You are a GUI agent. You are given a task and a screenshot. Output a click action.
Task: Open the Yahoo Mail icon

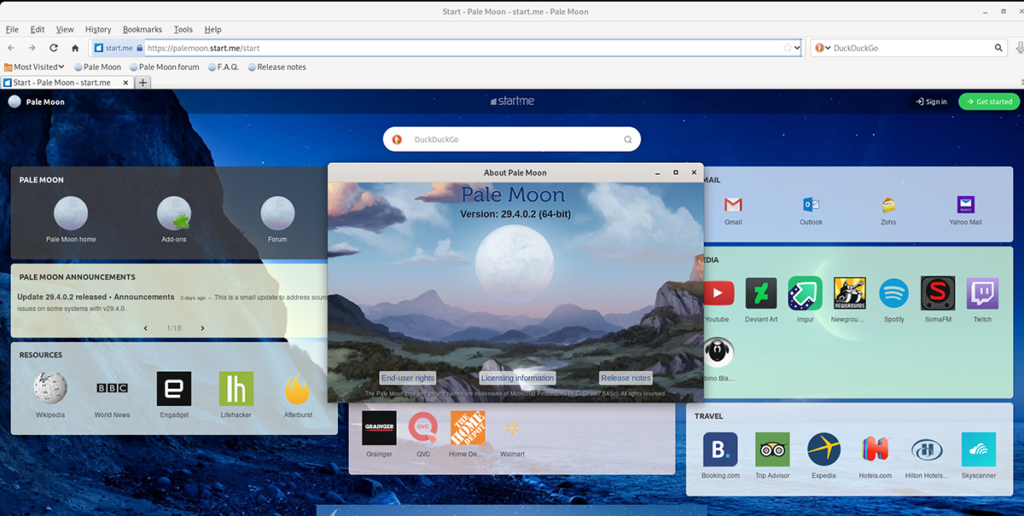click(966, 205)
